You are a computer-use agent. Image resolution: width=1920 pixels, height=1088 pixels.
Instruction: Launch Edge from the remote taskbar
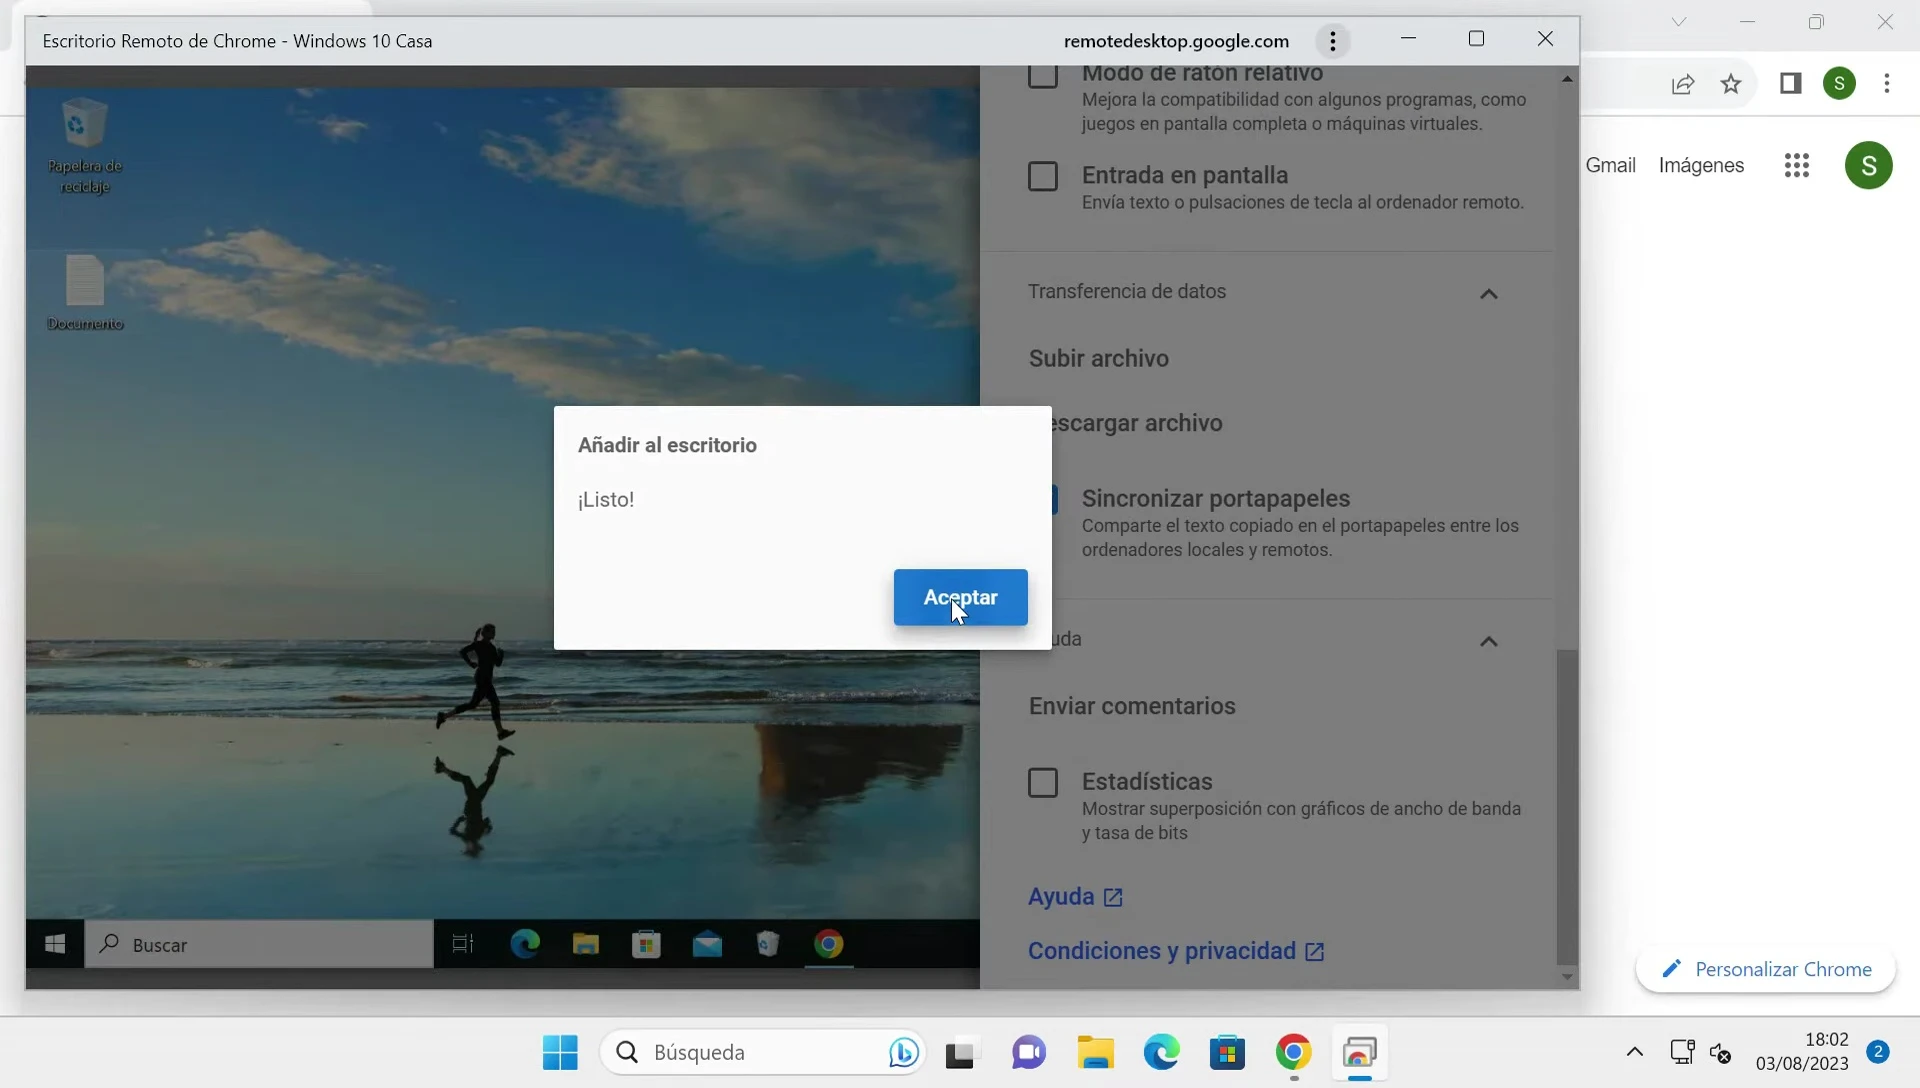[x=525, y=944]
